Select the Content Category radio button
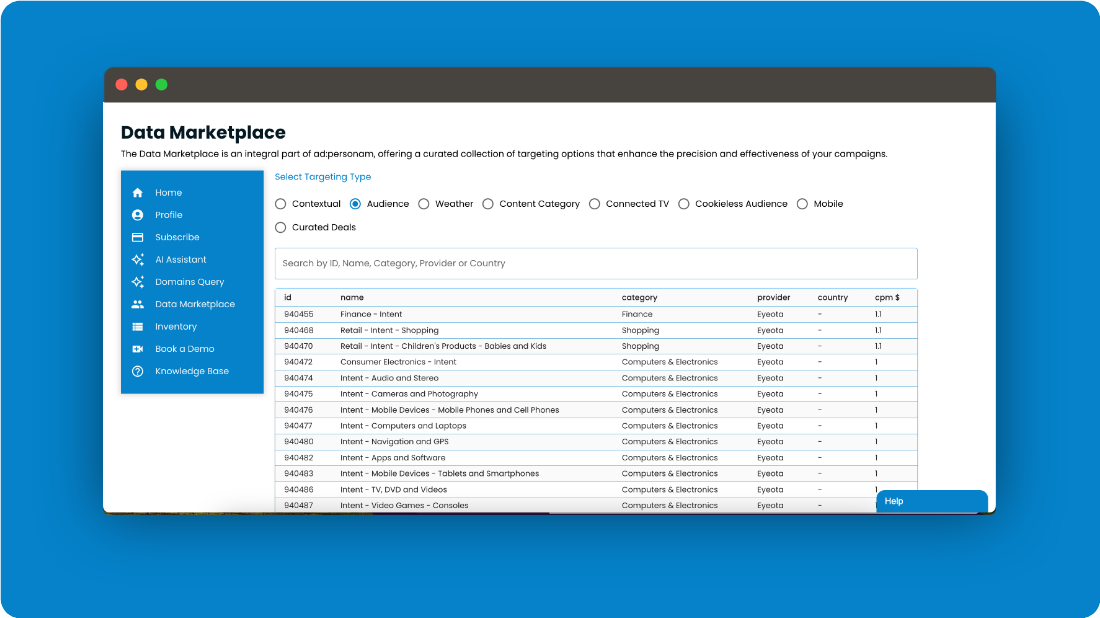Viewport: 1100px width, 618px height. 488,204
